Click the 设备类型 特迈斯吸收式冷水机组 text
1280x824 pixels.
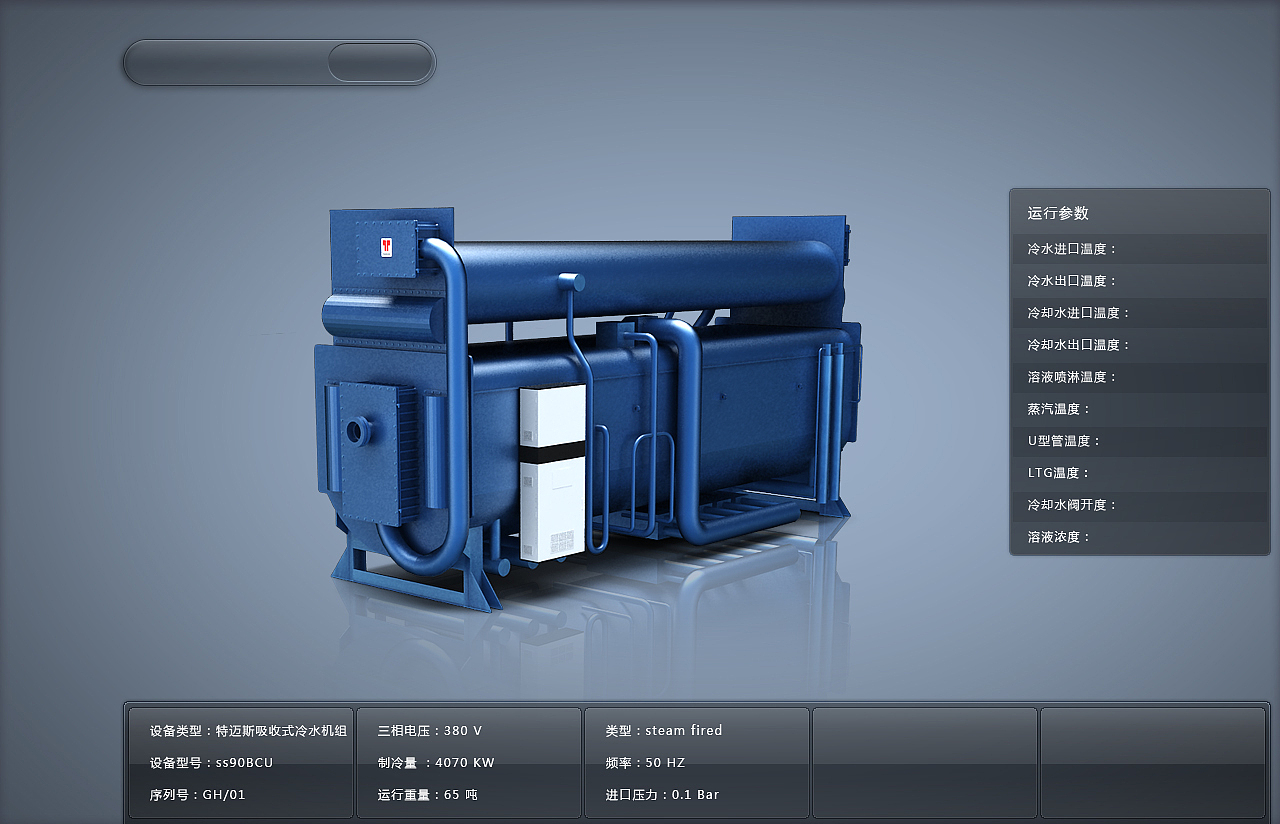pyautogui.click(x=248, y=731)
